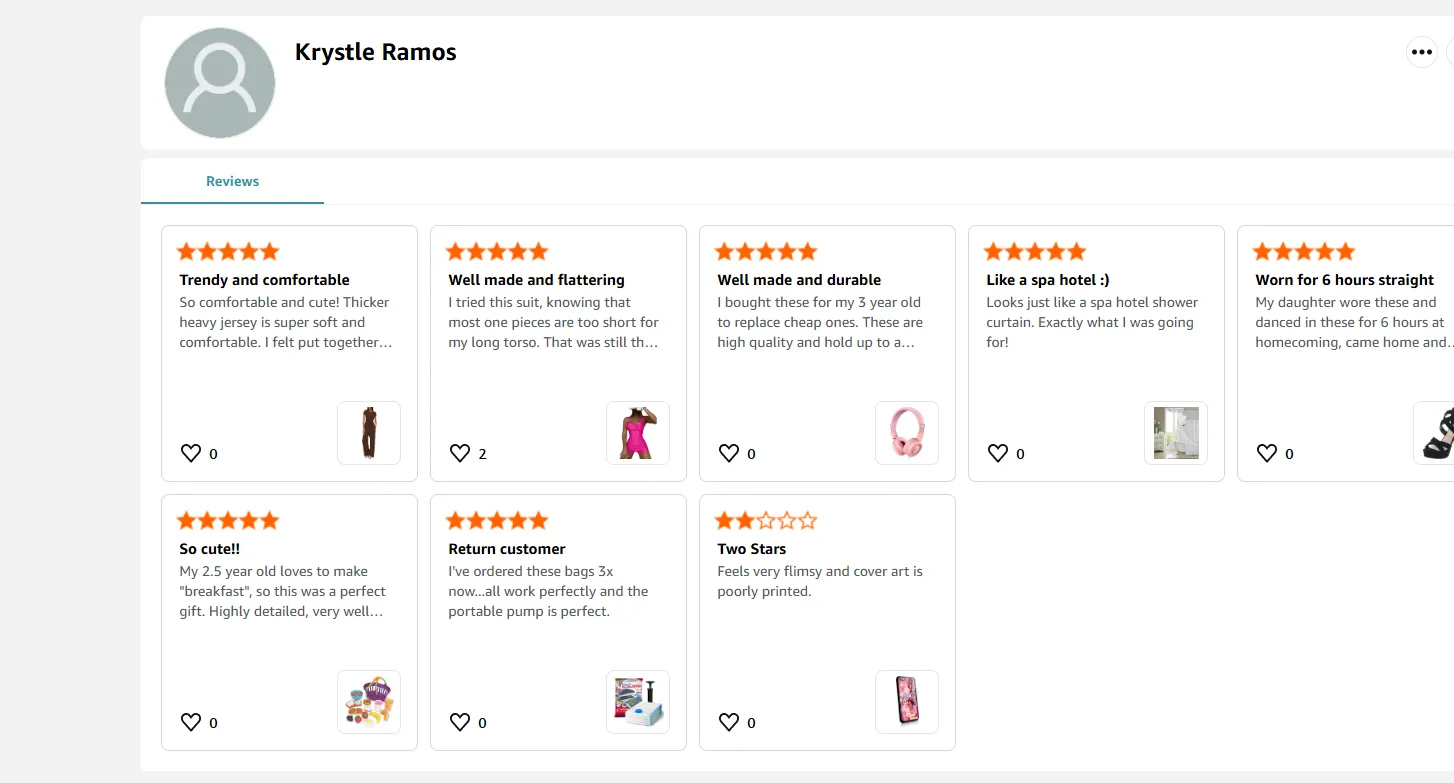The width and height of the screenshot is (1454, 783).
Task: View the pink headphones product image
Action: tap(907, 433)
